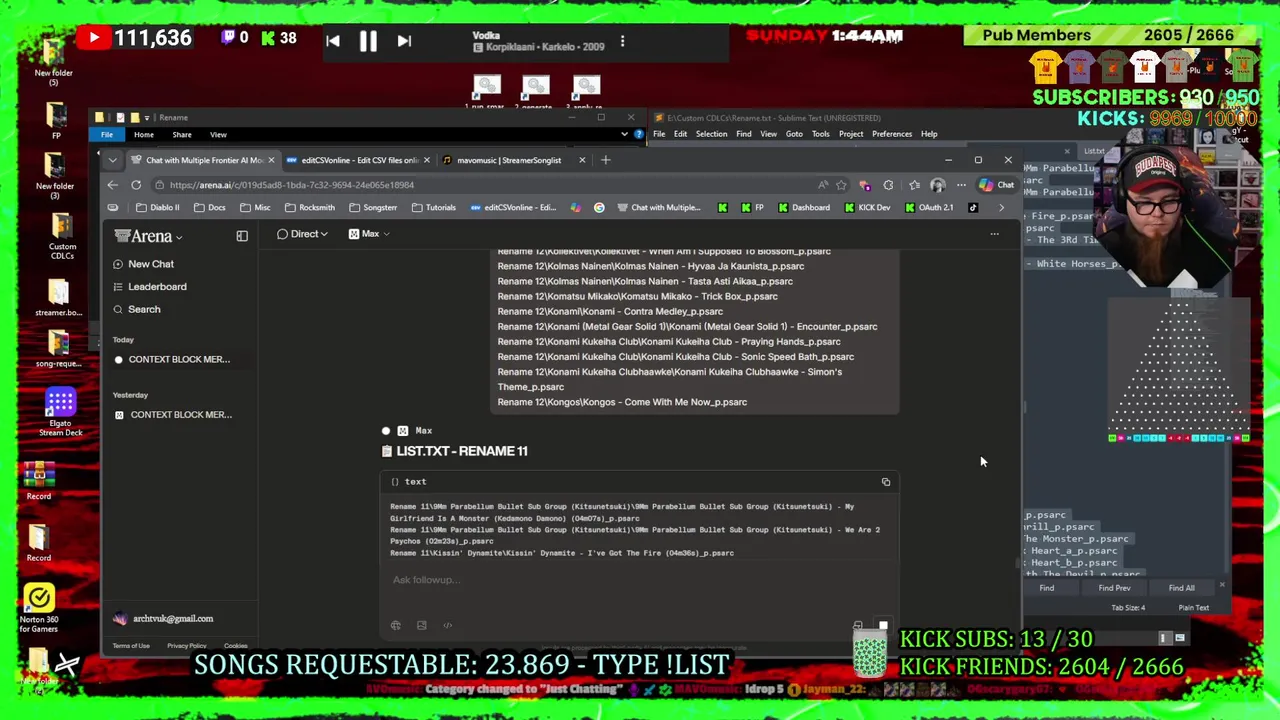Viewport: 1280px width, 720px height.
Task: Switch to mavomusic StreamerSonglist tab
Action: [x=508, y=160]
